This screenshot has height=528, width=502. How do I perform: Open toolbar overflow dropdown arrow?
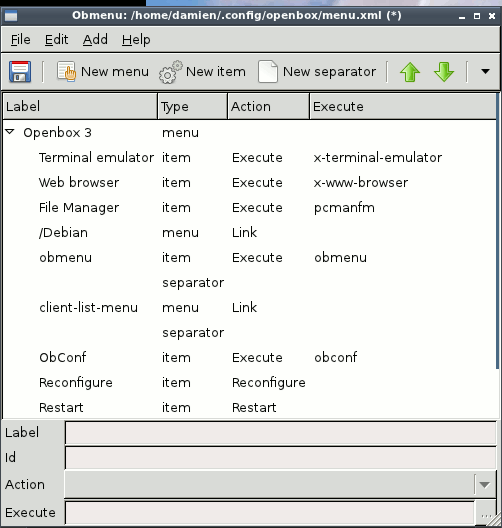pyautogui.click(x=485, y=71)
